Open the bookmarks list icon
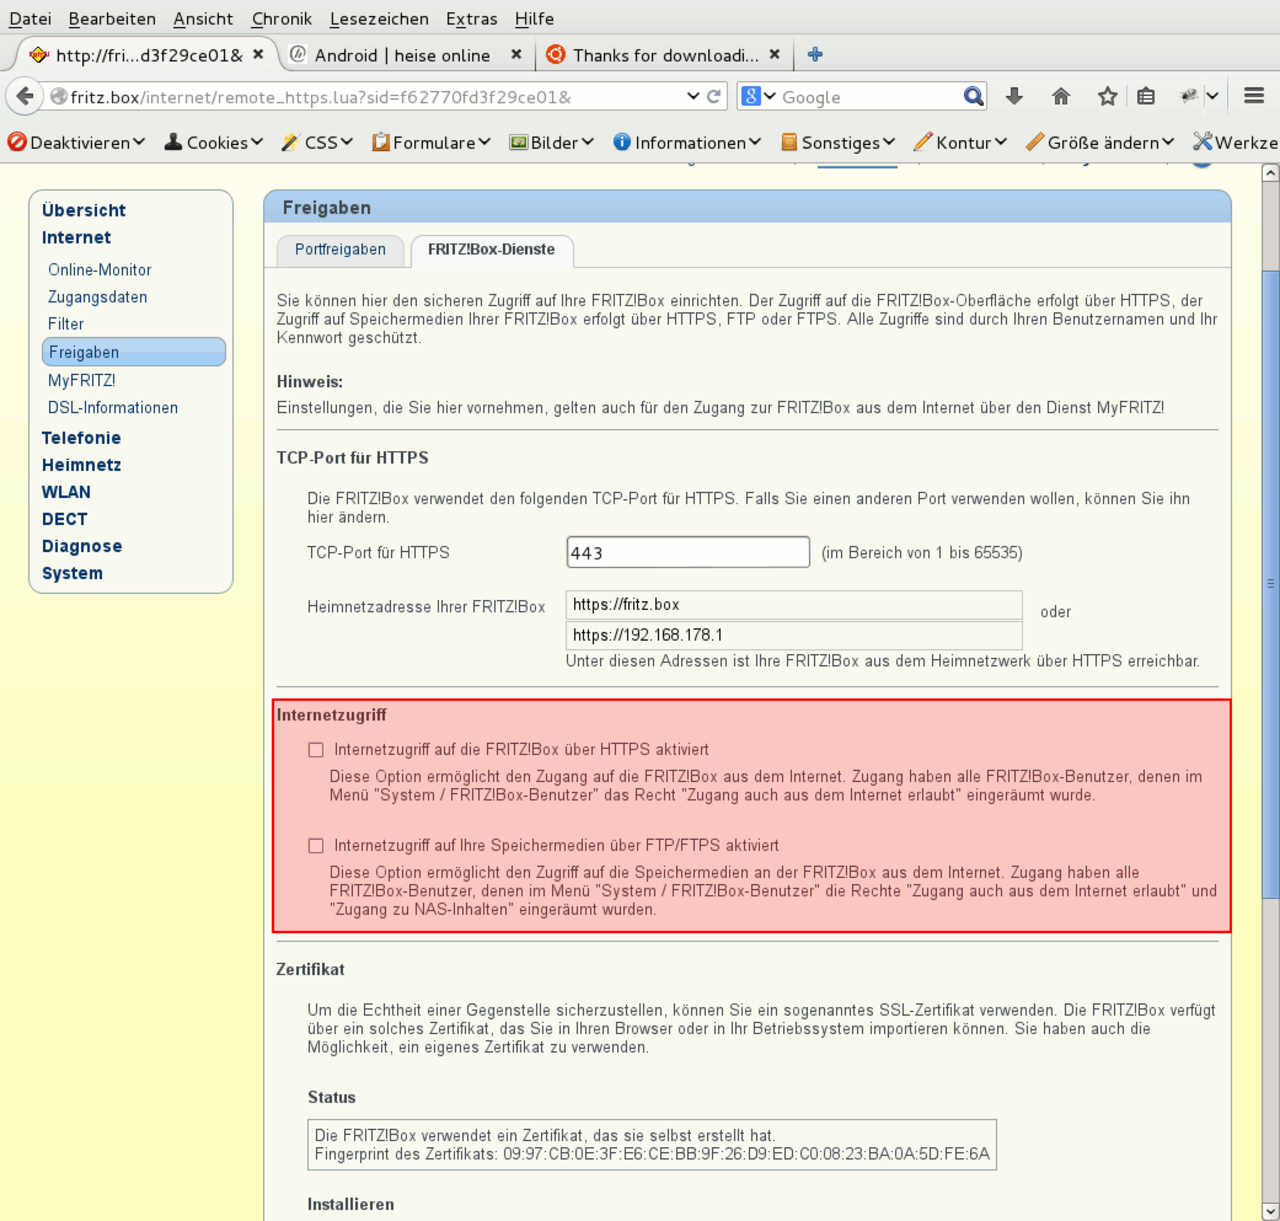This screenshot has height=1221, width=1280. click(x=1146, y=96)
